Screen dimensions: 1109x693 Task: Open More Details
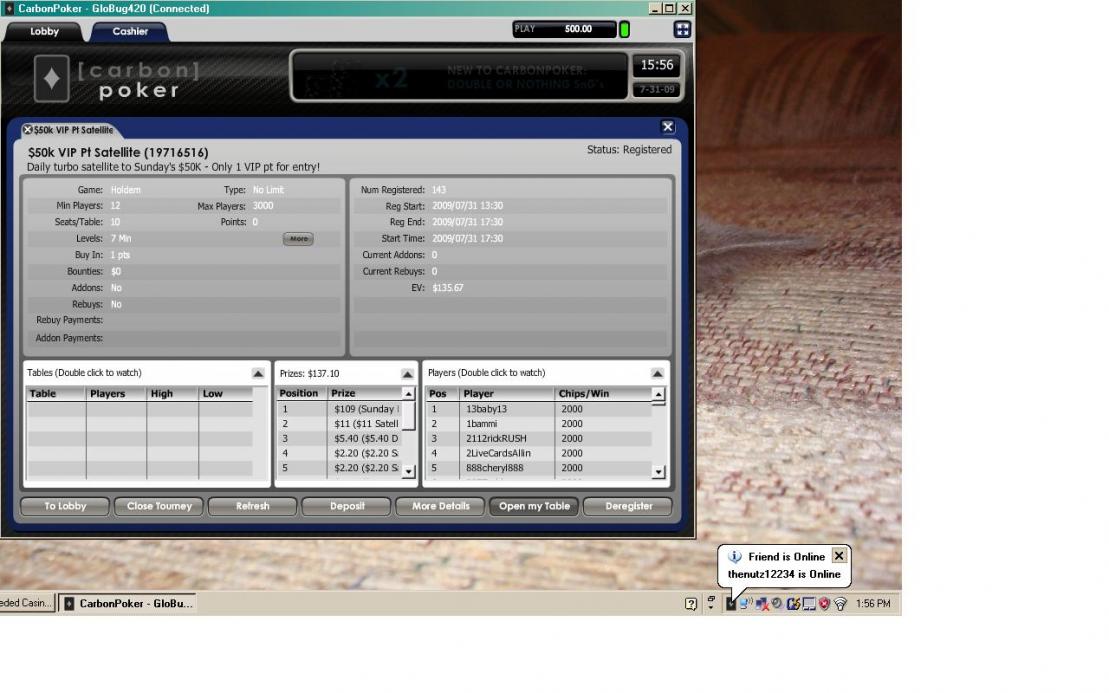(x=441, y=506)
